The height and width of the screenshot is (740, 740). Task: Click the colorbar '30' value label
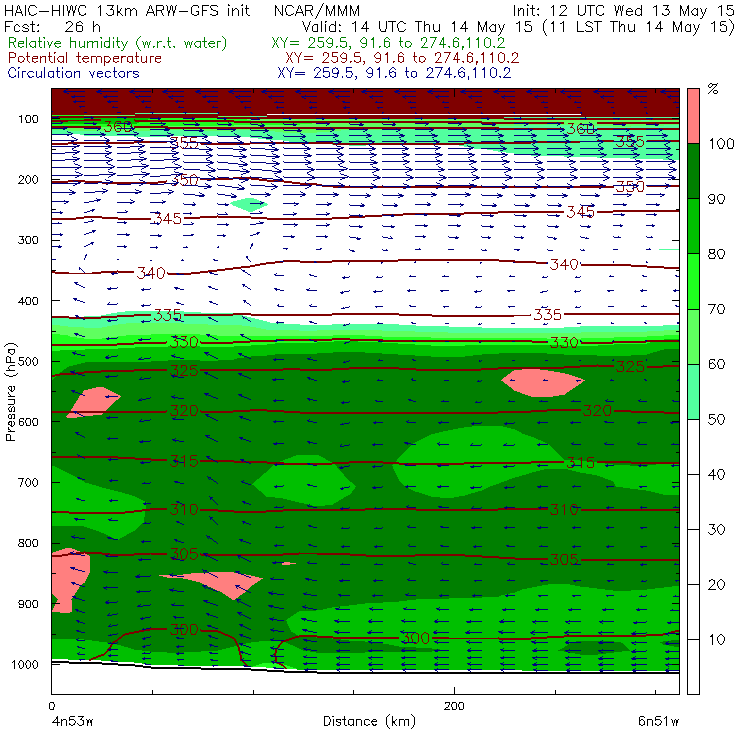[x=716, y=530]
